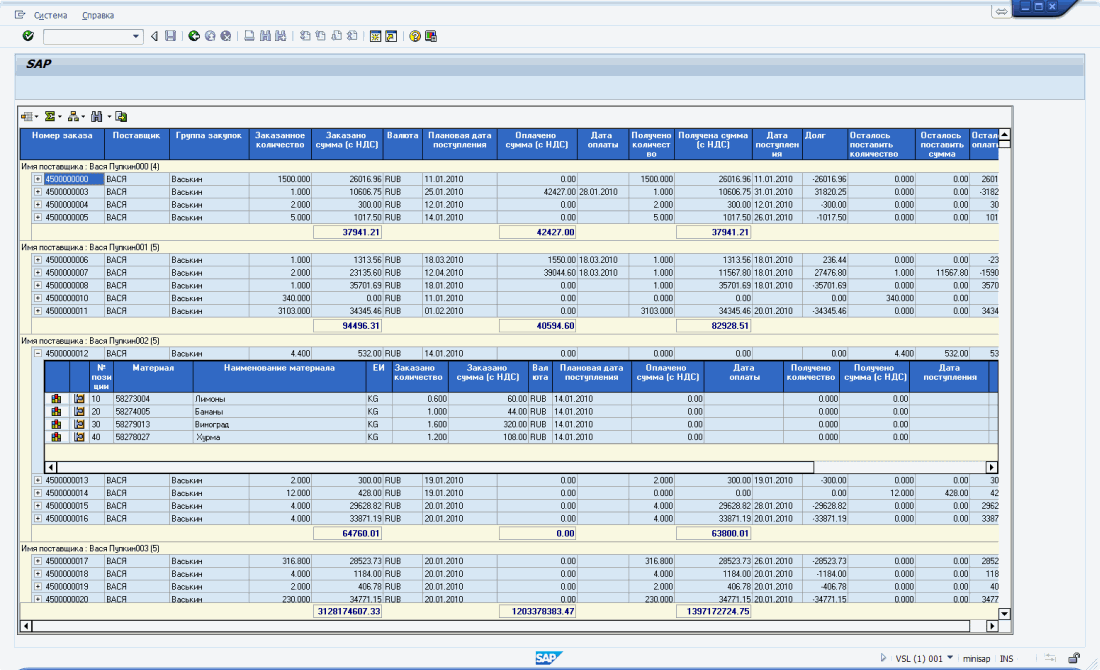Open the window menu icon left of Система
1100x670 pixels.
pyautogui.click(x=20, y=15)
